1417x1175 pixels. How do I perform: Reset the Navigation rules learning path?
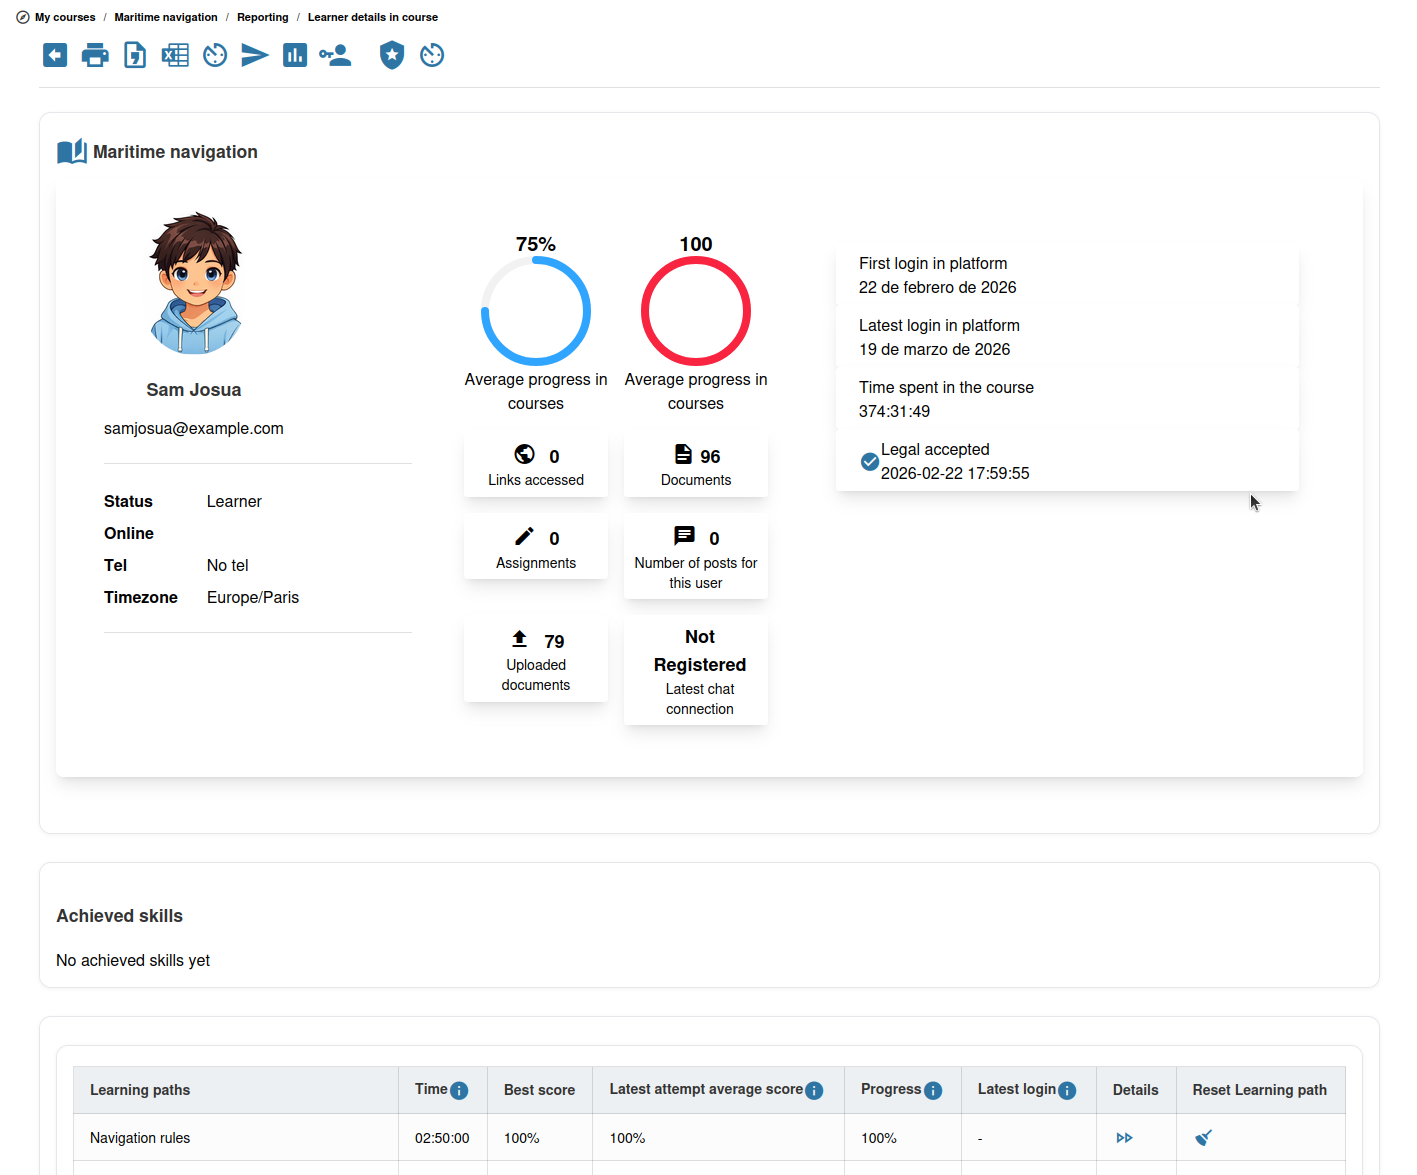(1204, 1137)
